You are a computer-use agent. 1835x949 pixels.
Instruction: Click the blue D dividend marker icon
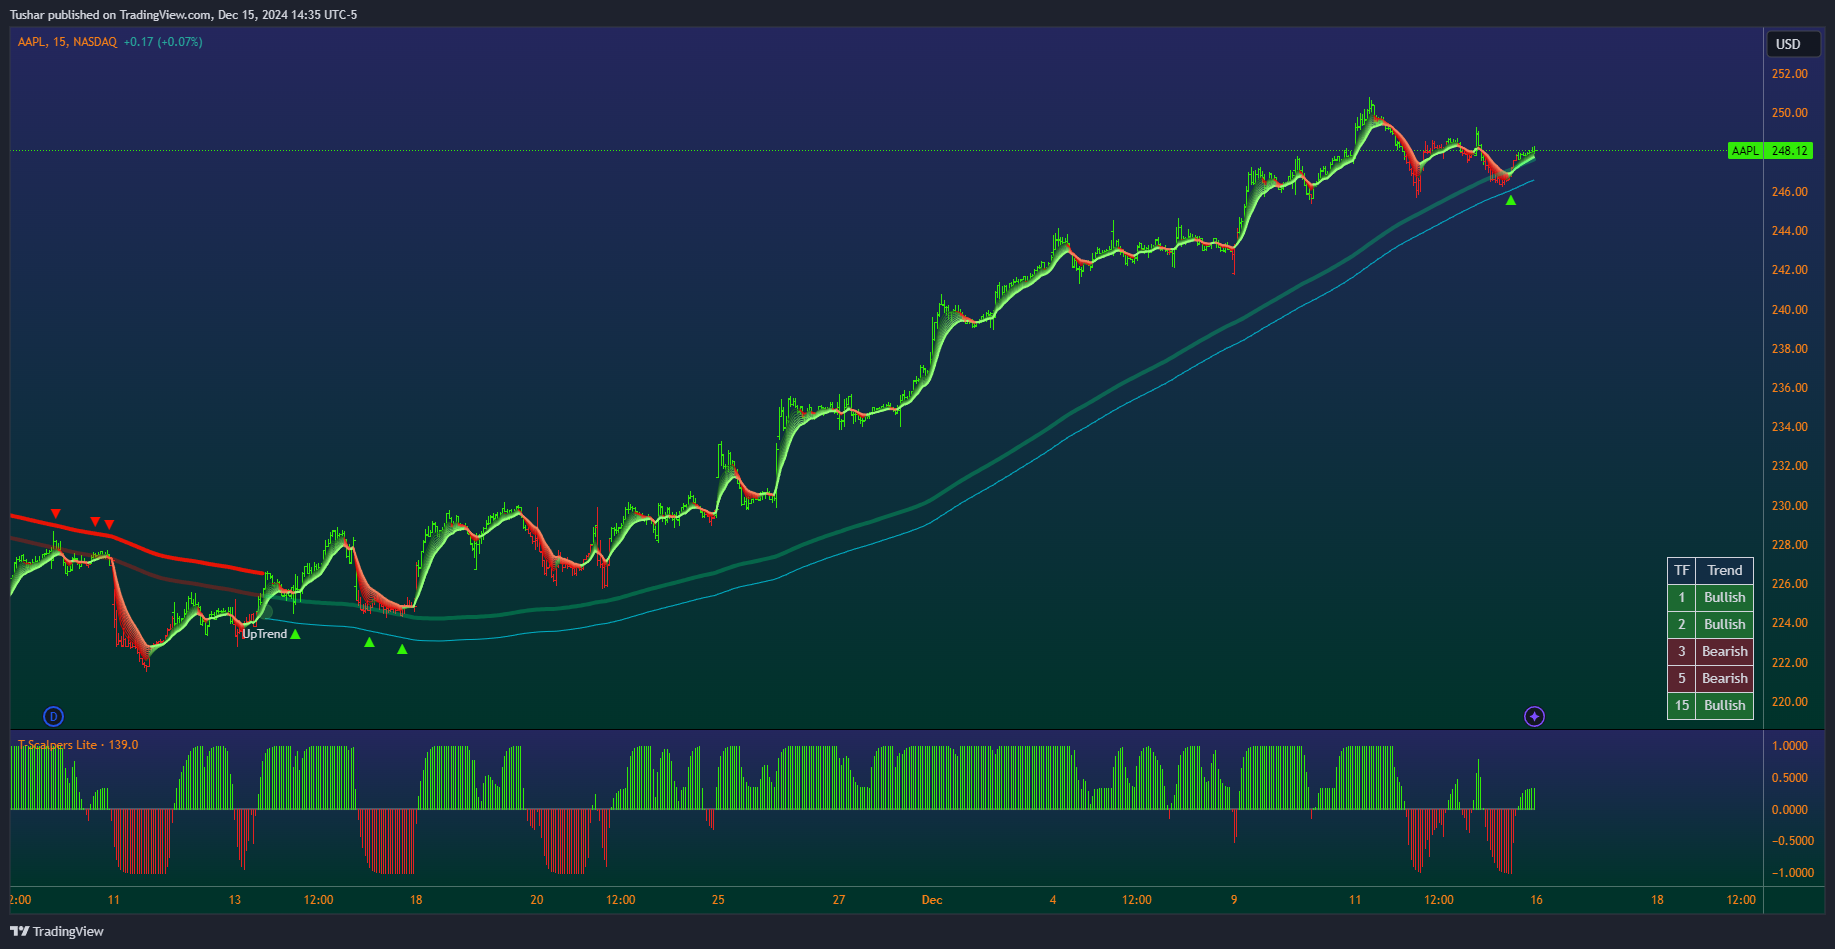click(x=54, y=716)
